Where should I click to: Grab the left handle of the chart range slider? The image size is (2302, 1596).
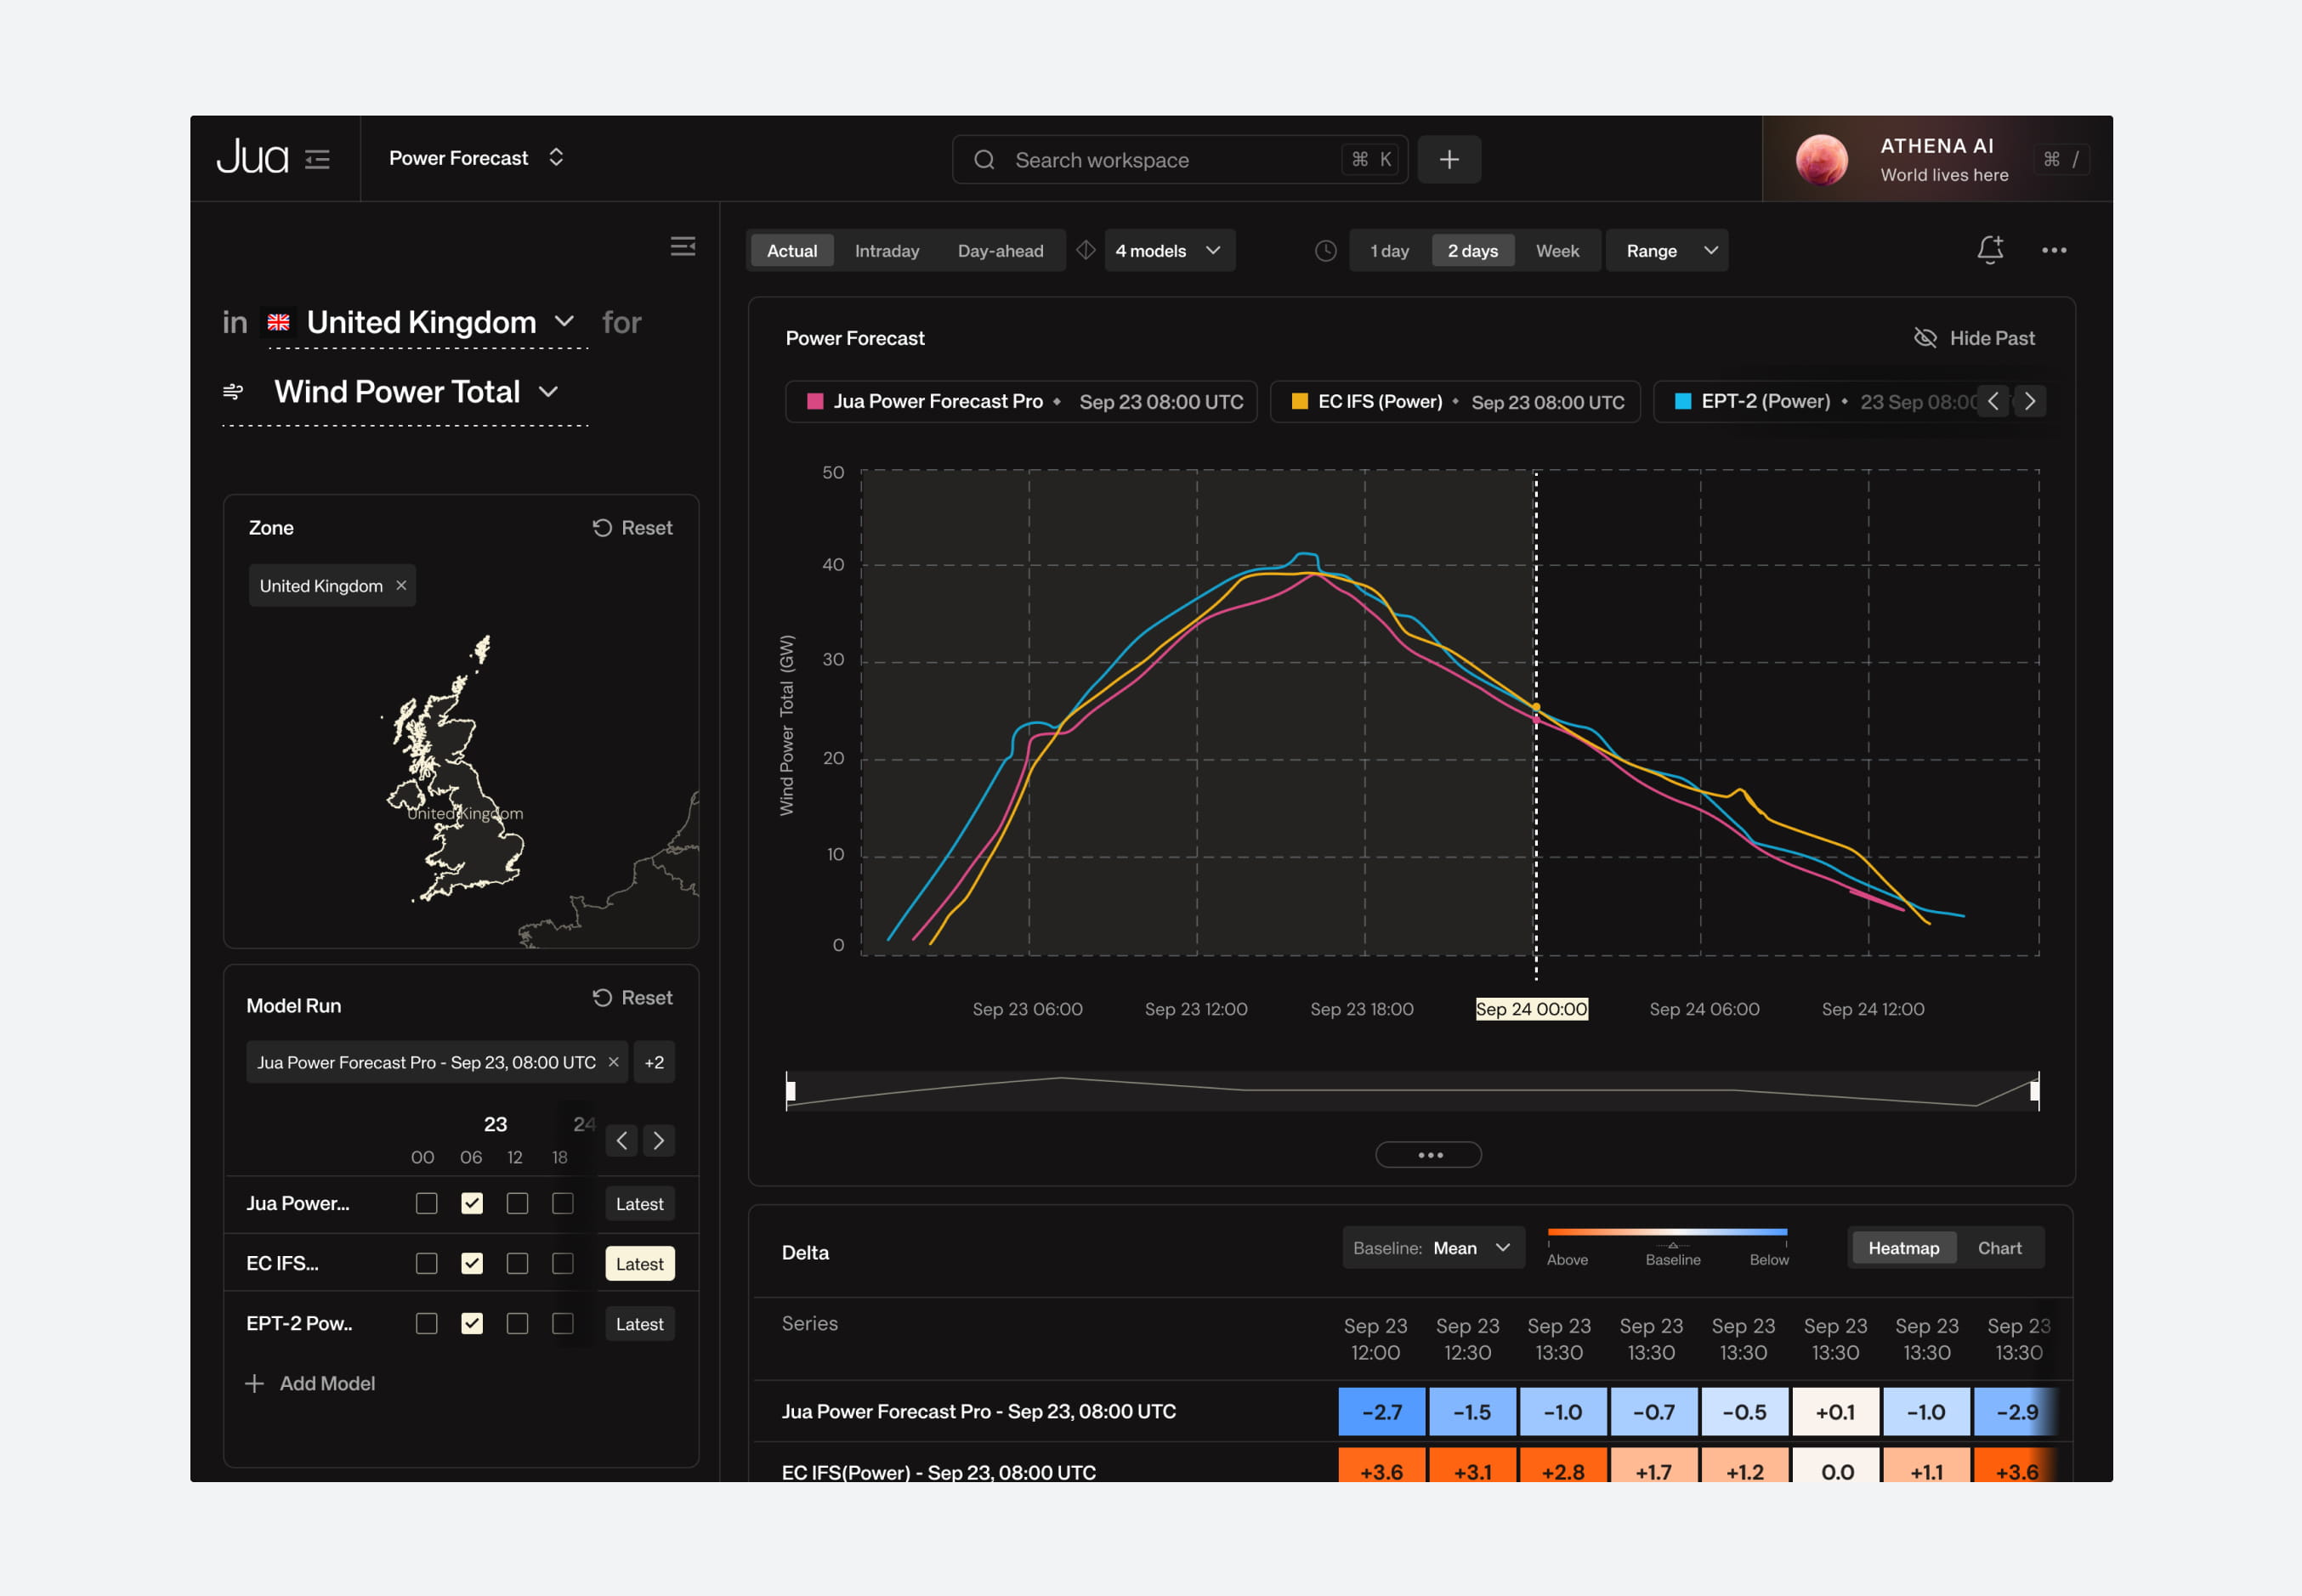[x=791, y=1091]
